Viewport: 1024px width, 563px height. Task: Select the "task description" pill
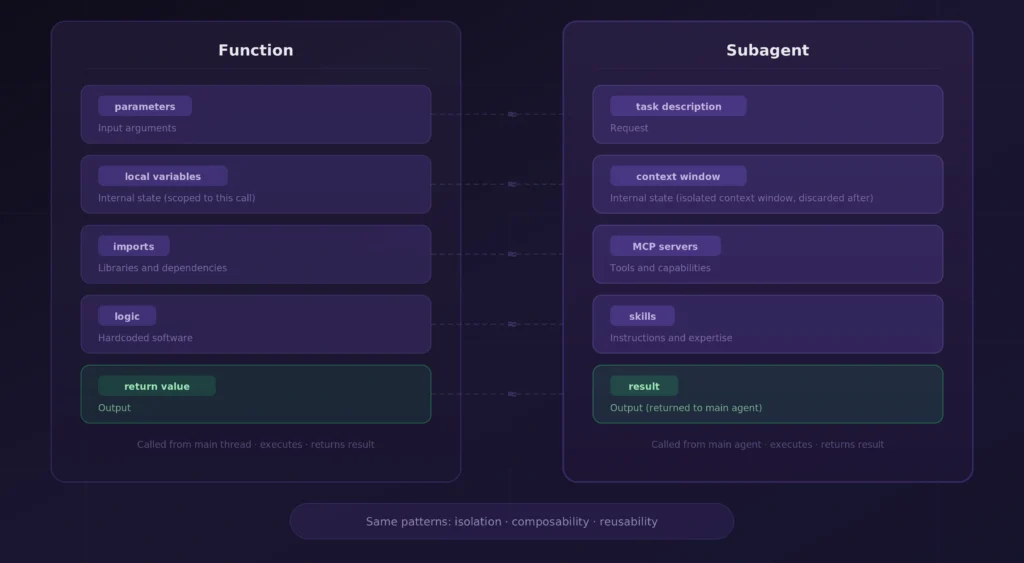point(678,106)
